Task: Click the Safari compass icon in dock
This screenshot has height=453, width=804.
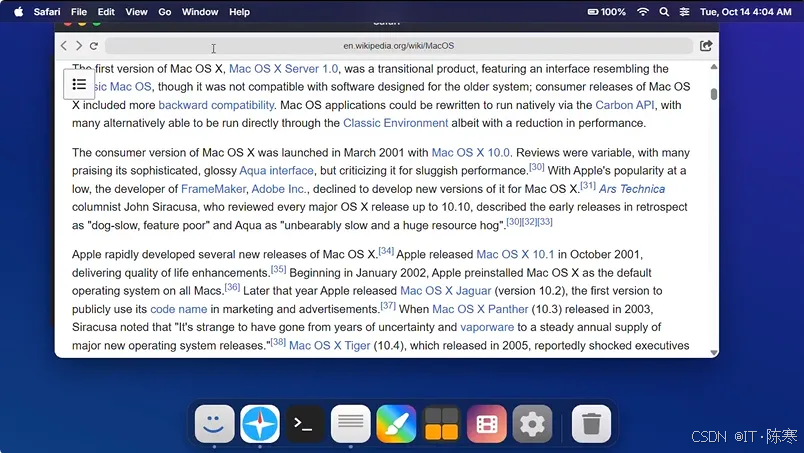Action: 260,424
